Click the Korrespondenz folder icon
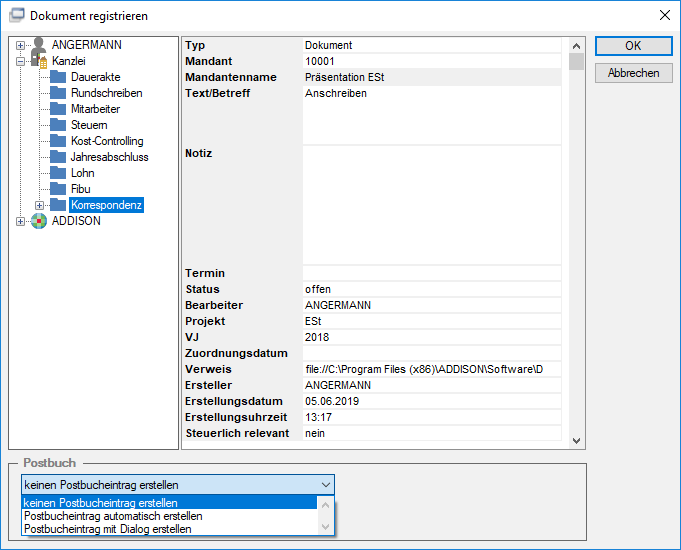The height and width of the screenshot is (550, 681). pyautogui.click(x=58, y=205)
